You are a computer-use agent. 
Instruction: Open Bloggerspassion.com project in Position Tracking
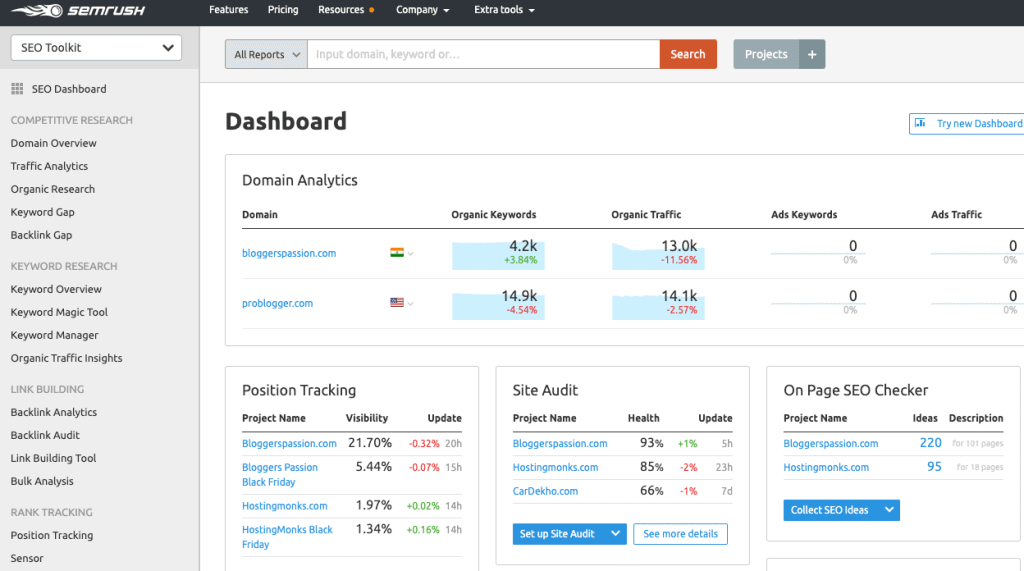coord(289,443)
